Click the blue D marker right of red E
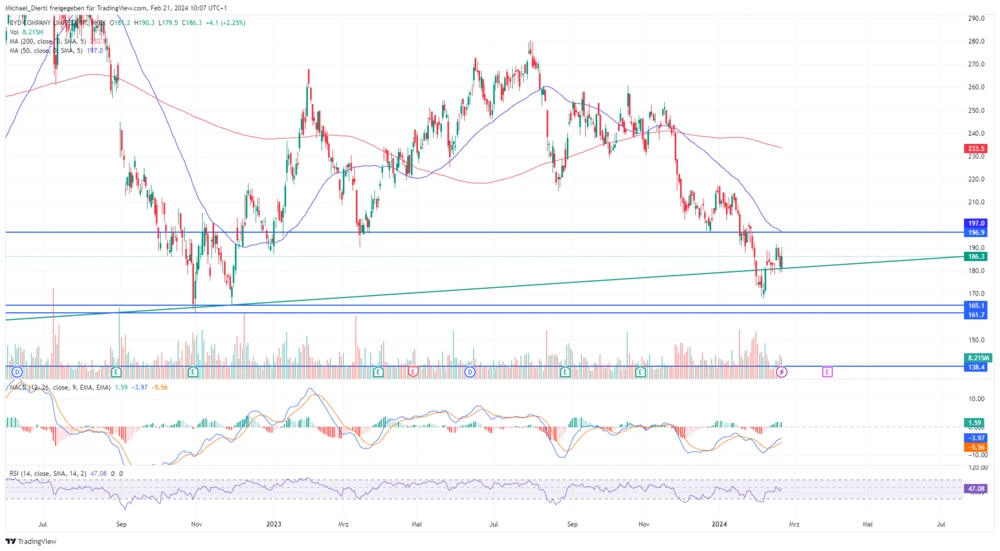 (469, 371)
